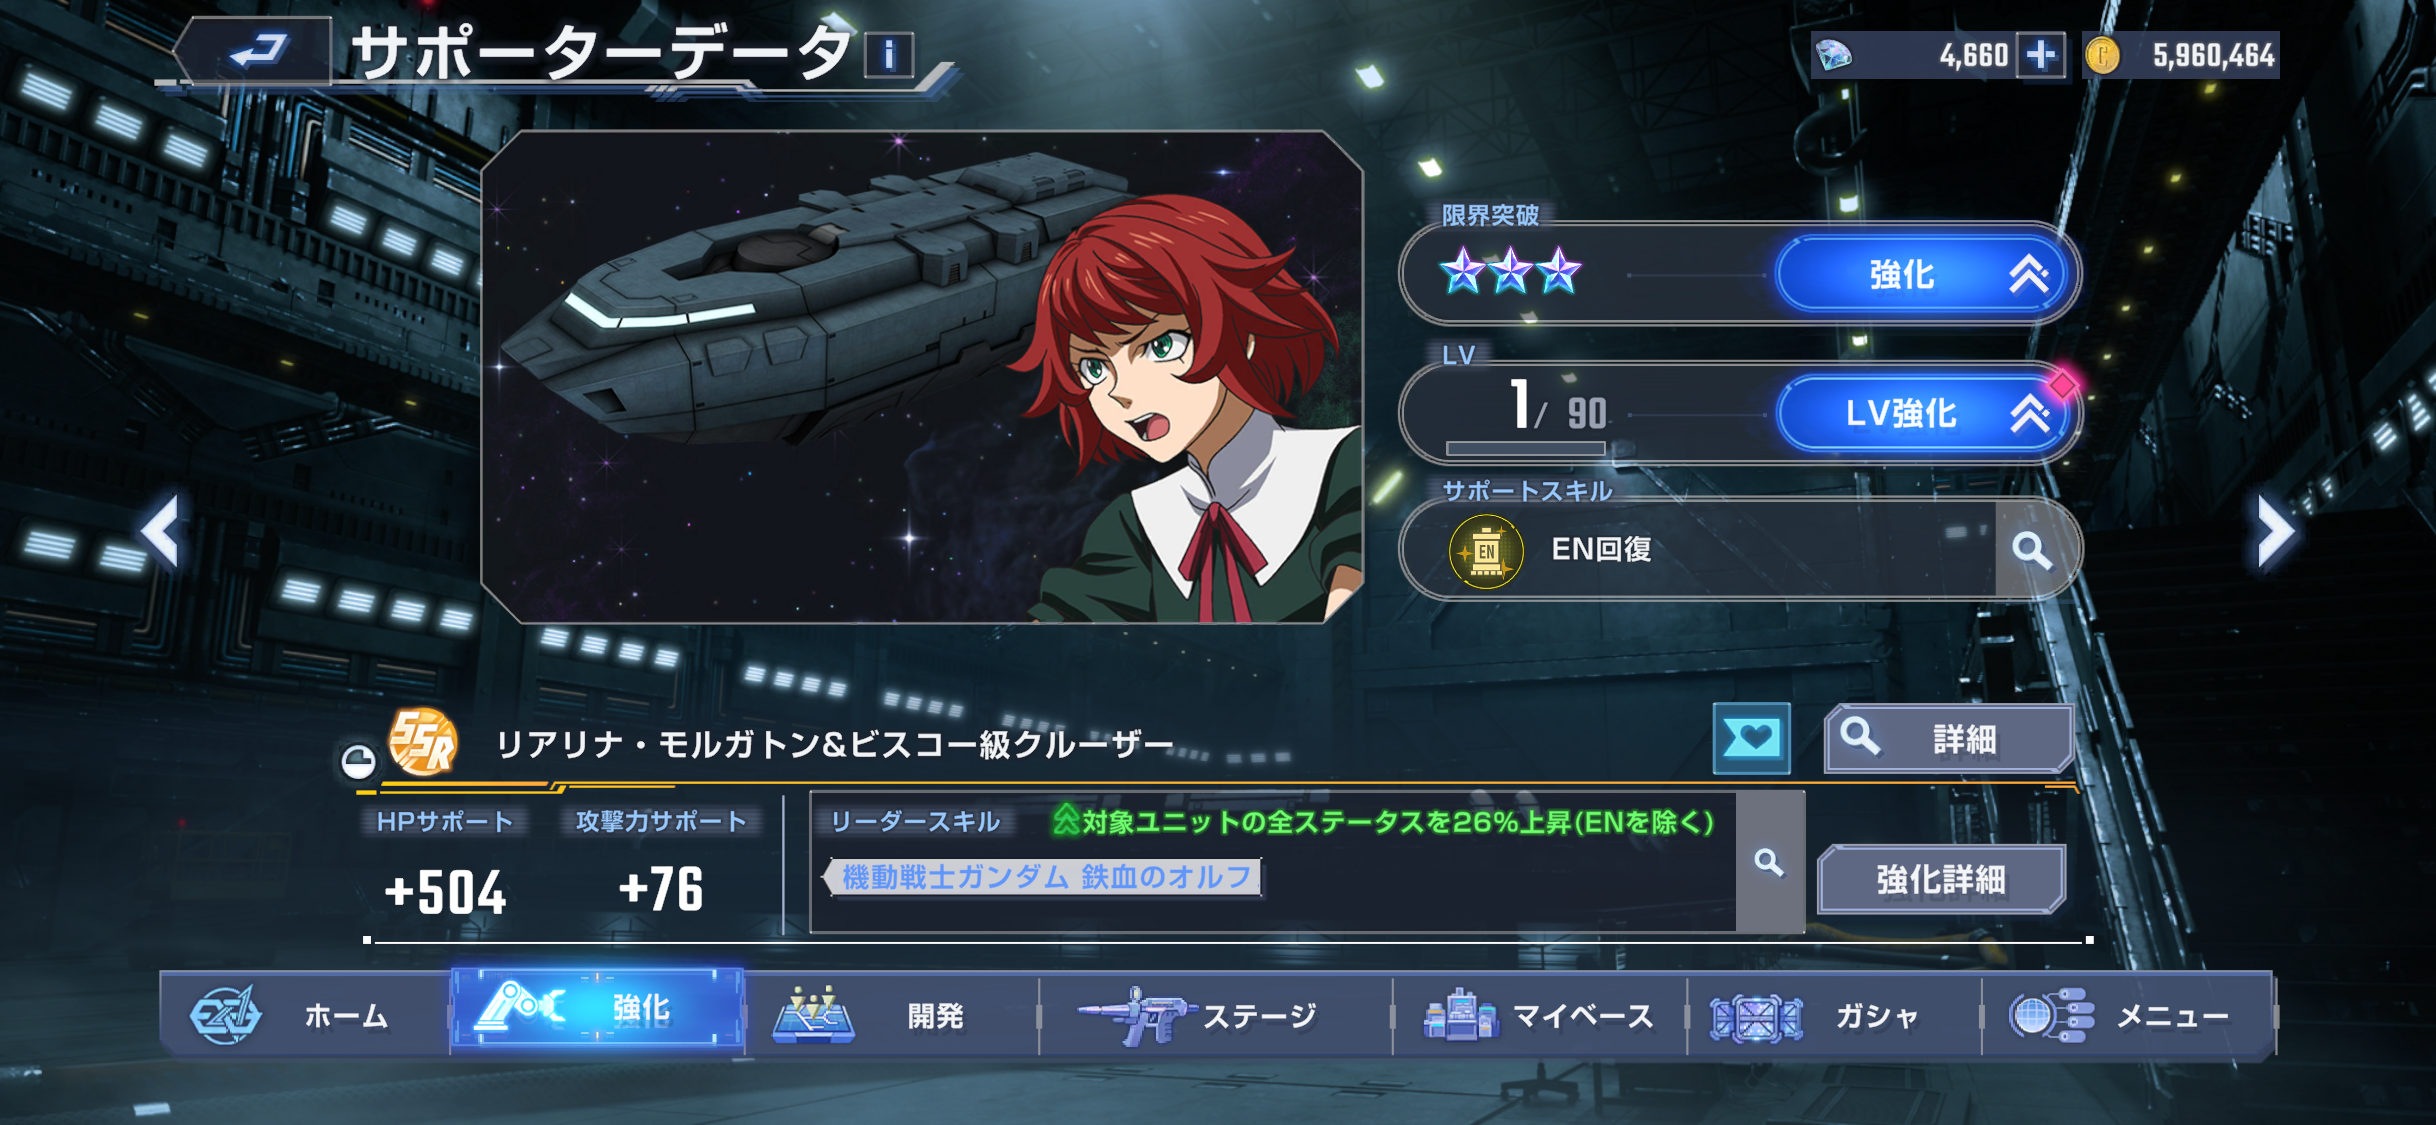Viewport: 2436px width, 1125px height.
Task: Click the gold coin currency icon
Action: tap(2103, 55)
